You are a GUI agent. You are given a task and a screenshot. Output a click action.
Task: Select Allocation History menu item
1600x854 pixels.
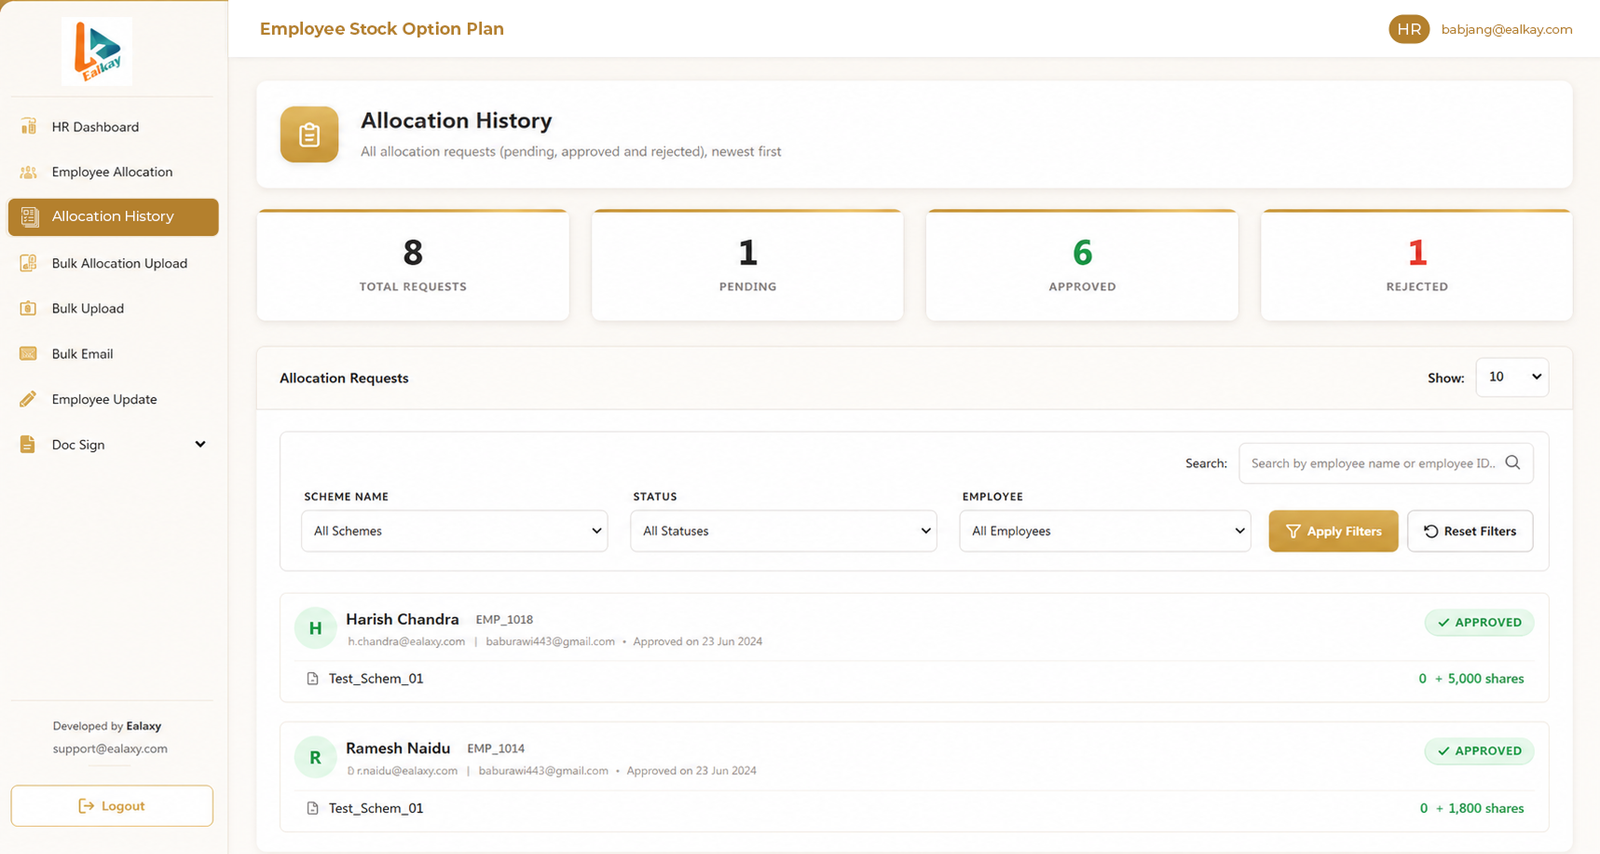click(113, 217)
